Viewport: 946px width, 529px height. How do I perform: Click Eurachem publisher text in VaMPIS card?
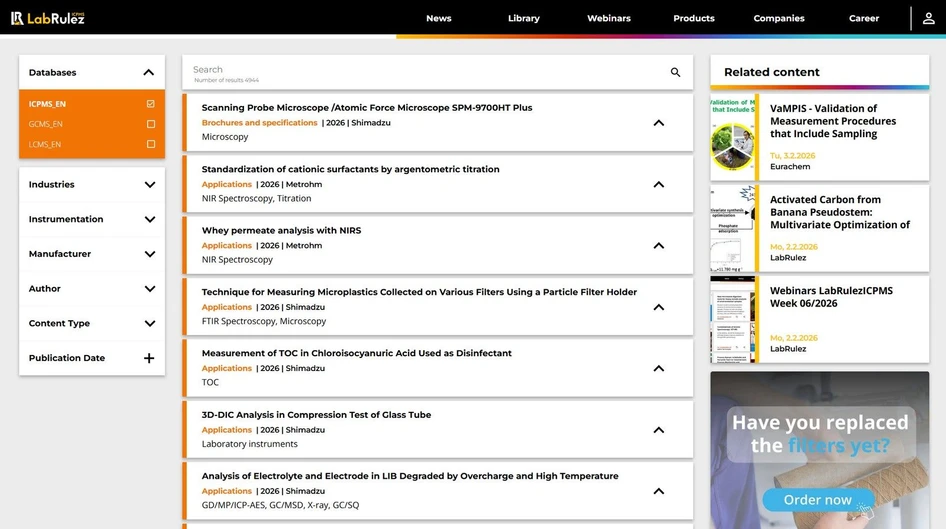[790, 166]
